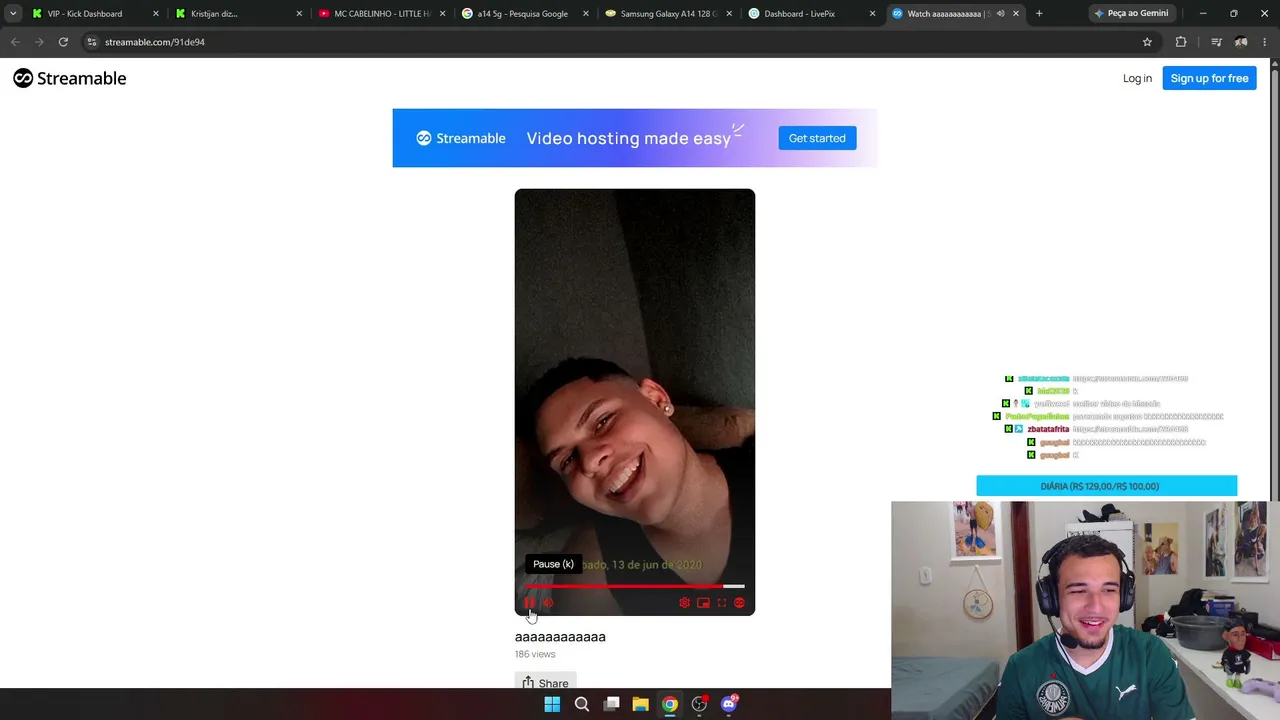Close the a14 5g Pesquisa Google tab
This screenshot has height=720, width=1280.
[585, 14]
